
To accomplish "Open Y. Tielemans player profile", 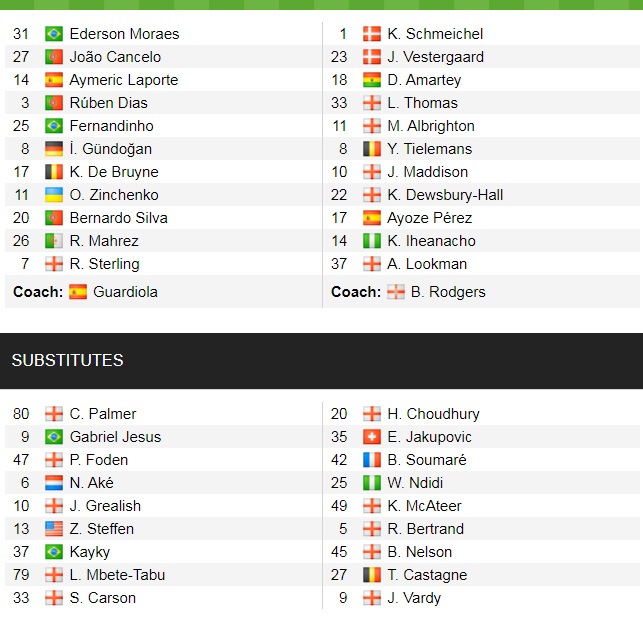I will 429,149.
